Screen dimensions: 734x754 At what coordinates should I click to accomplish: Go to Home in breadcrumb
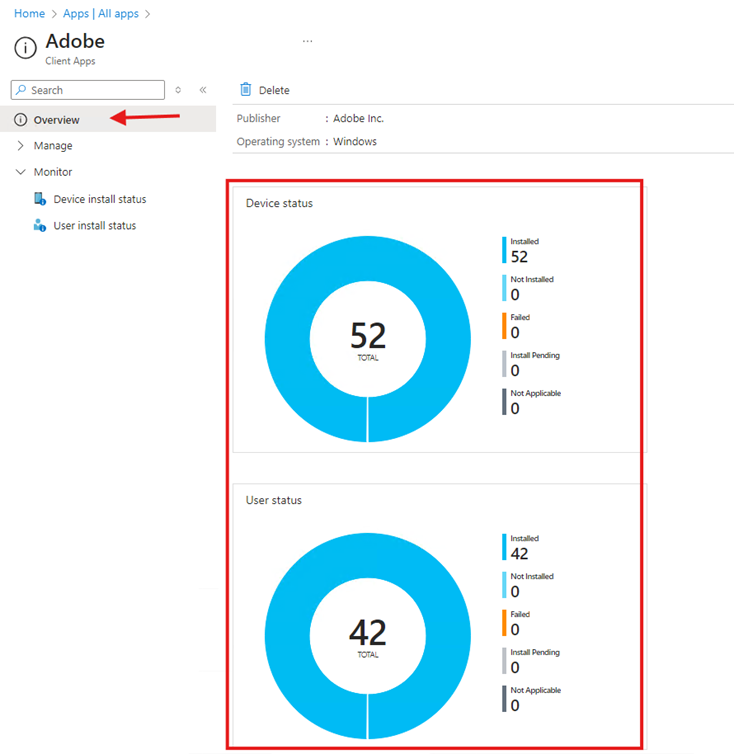(29, 13)
